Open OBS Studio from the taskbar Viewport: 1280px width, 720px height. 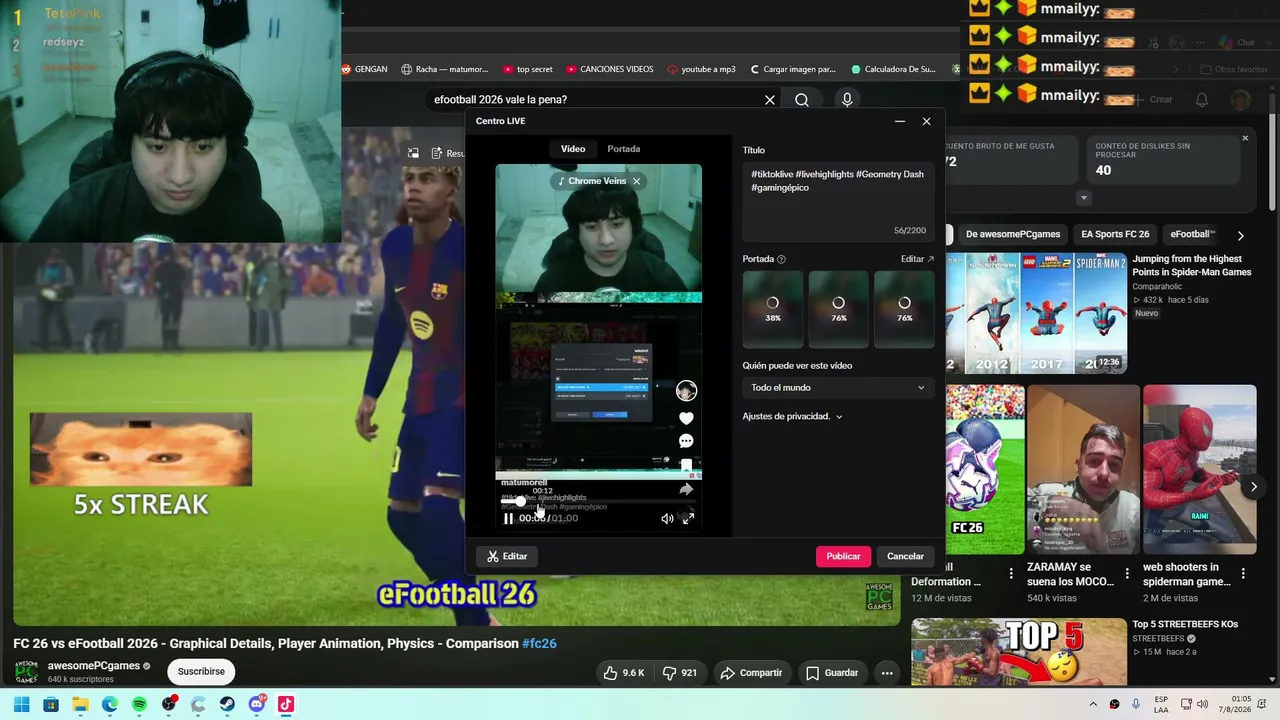(x=169, y=704)
